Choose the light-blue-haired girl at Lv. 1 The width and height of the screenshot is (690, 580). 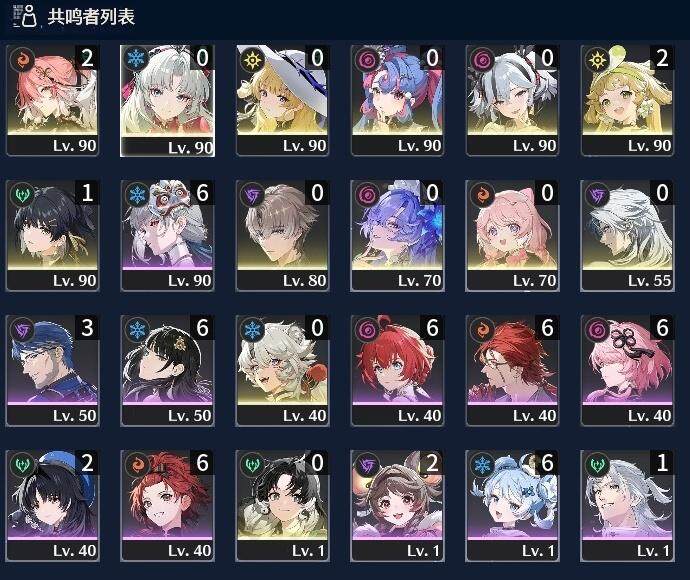pyautogui.click(x=512, y=506)
